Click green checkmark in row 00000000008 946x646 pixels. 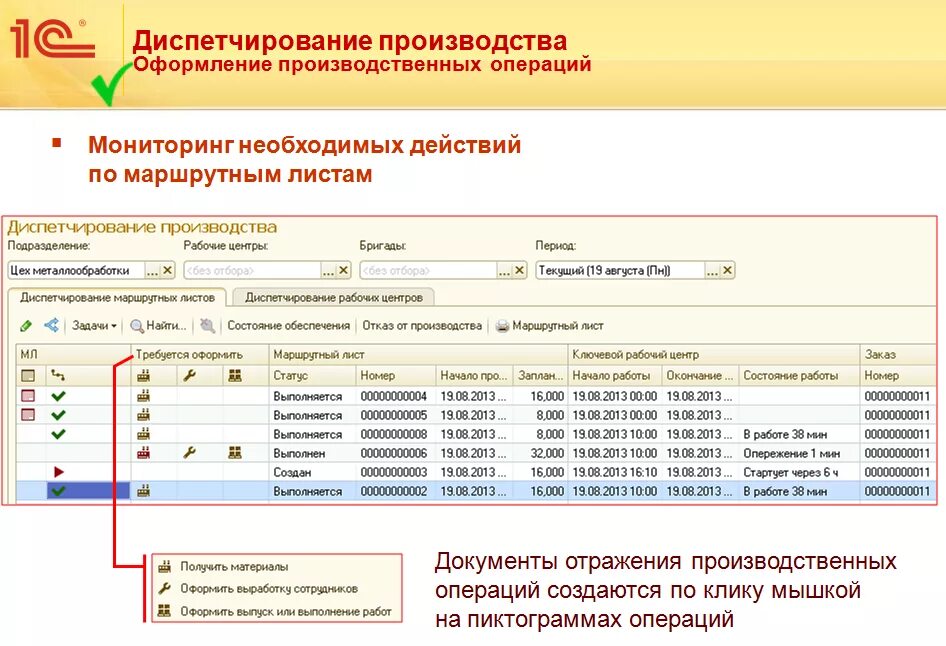[58, 434]
